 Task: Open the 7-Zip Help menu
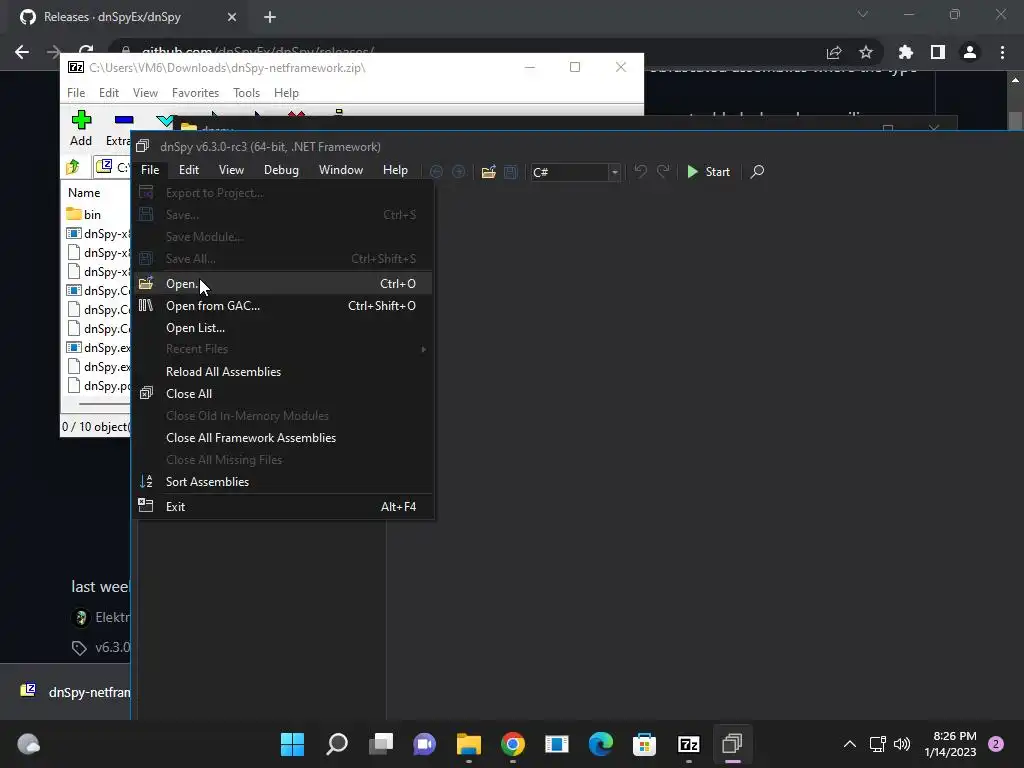286,93
